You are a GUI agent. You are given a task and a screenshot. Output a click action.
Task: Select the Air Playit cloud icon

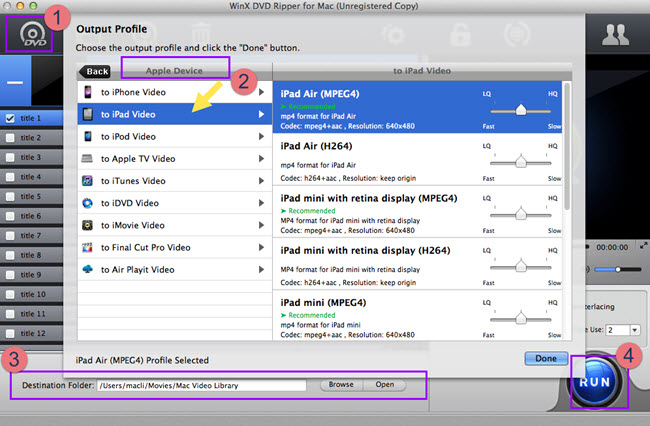(x=87, y=269)
